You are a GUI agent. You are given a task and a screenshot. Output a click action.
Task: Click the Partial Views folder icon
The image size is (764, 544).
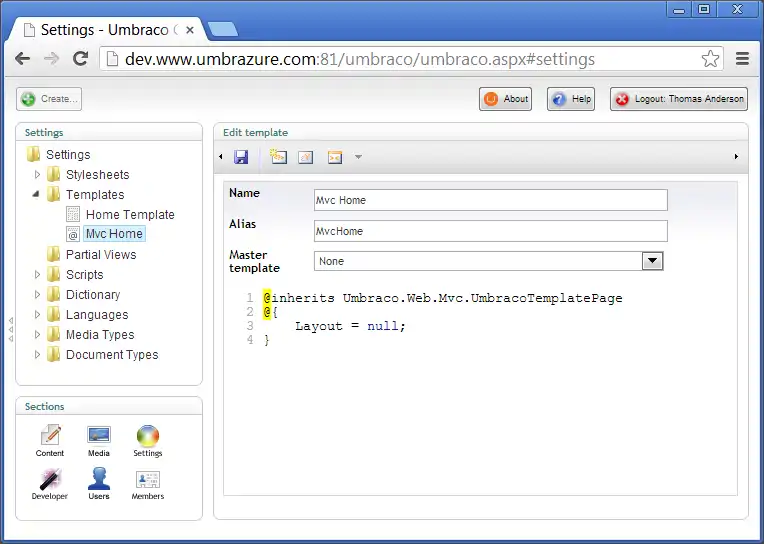(53, 254)
